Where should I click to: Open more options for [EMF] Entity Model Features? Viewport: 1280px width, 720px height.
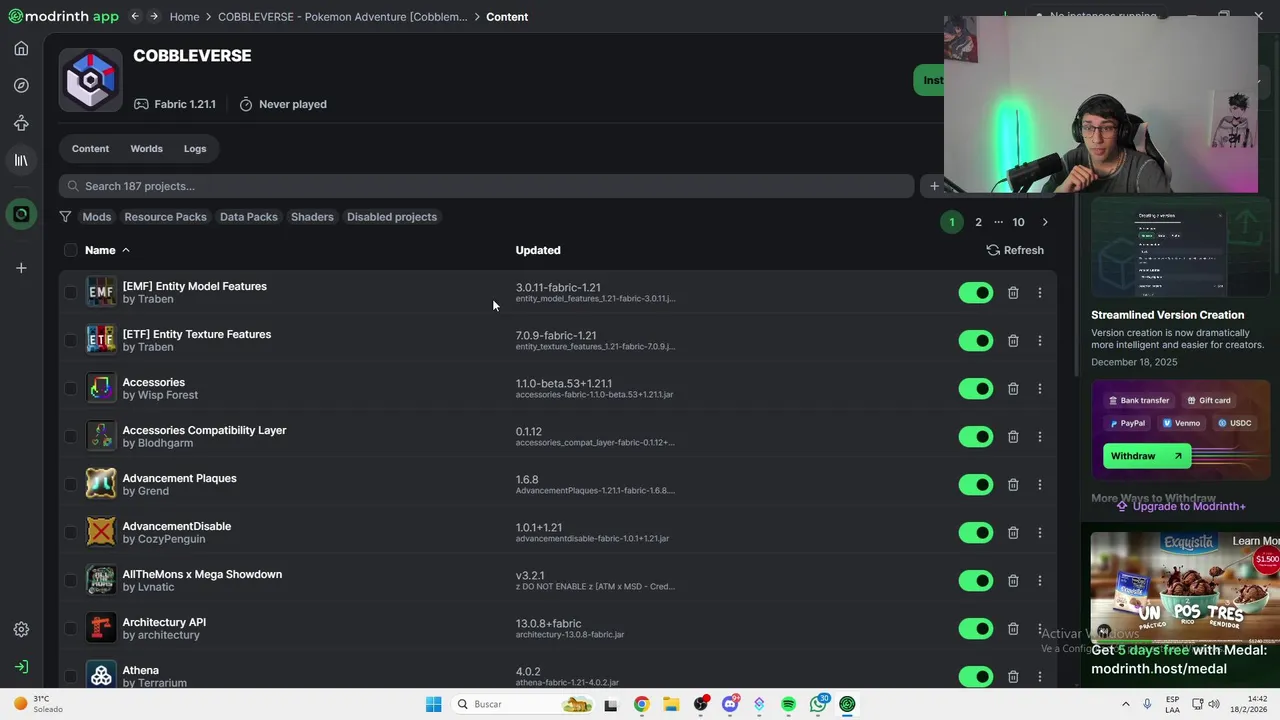pyautogui.click(x=1039, y=292)
